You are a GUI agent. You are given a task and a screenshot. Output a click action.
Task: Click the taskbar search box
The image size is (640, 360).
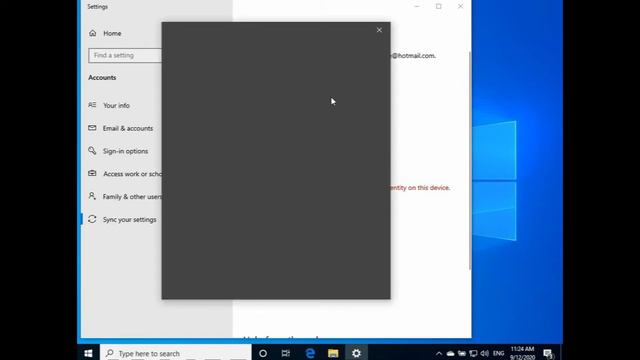point(176,353)
